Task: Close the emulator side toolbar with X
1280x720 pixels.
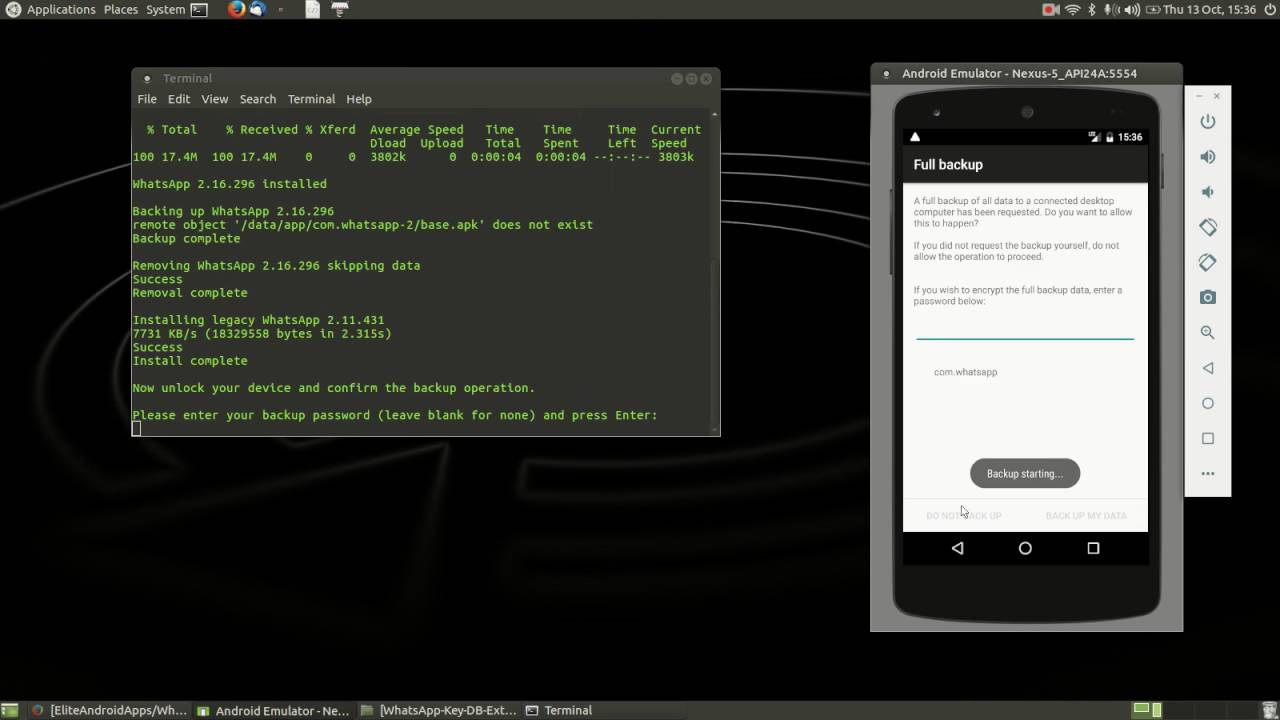Action: (1217, 96)
